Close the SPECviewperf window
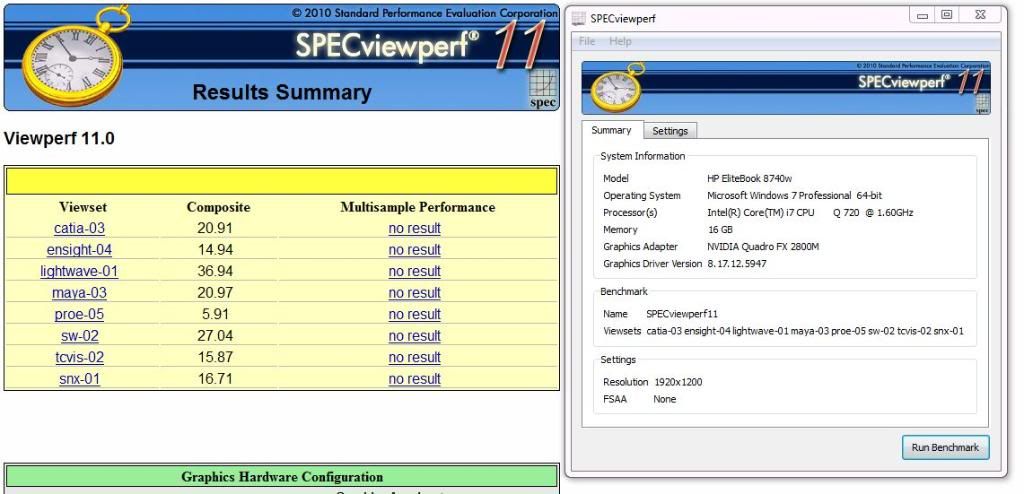 pyautogui.click(x=980, y=14)
